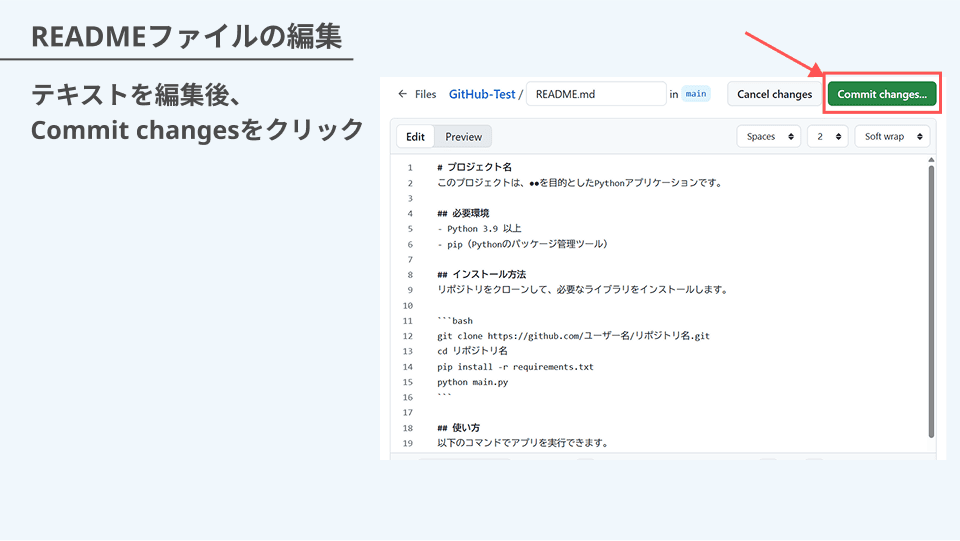Viewport: 960px width, 541px height.
Task: Click the ## 使い方 heading line
Action: tap(458, 428)
